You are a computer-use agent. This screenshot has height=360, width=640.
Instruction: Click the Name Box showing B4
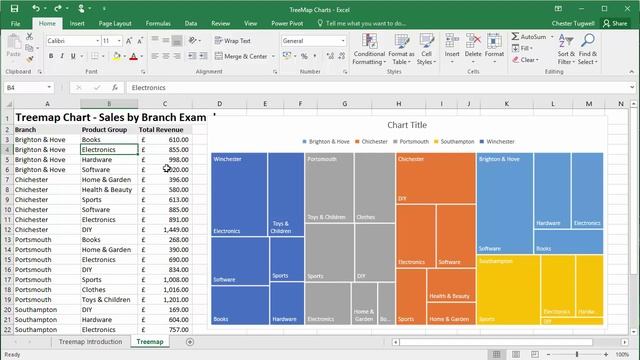coord(29,87)
